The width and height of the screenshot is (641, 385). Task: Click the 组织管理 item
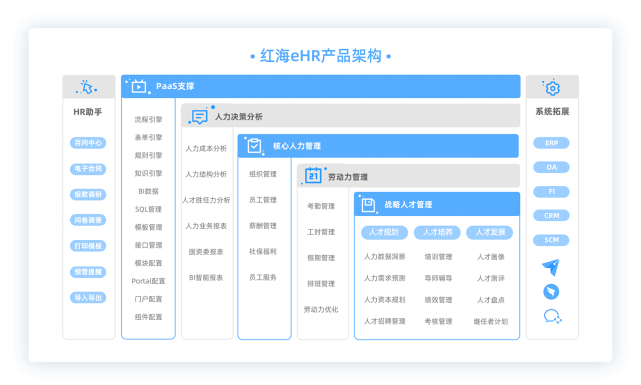pyautogui.click(x=263, y=174)
